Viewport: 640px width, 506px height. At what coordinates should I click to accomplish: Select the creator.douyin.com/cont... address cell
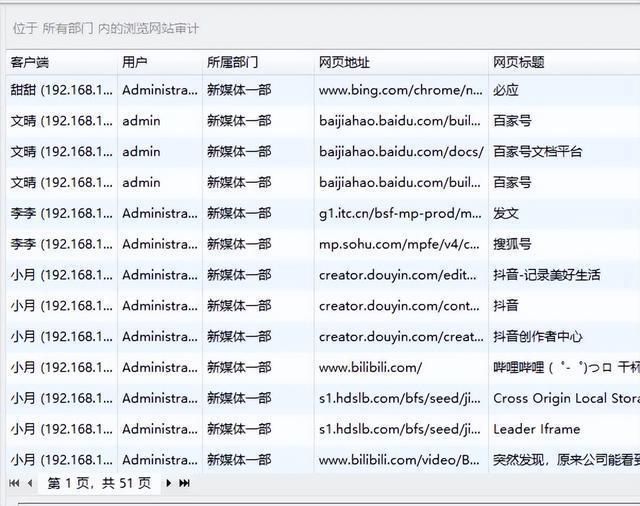point(401,306)
